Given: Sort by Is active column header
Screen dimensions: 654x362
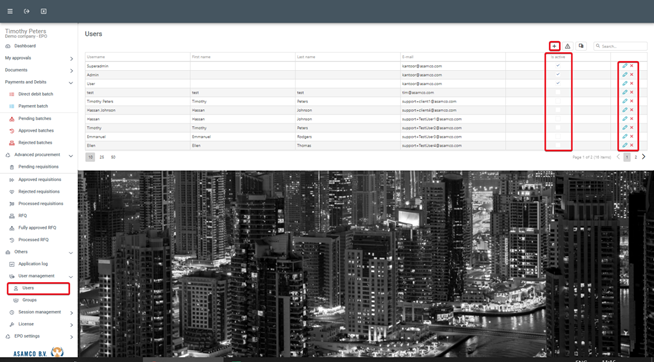Looking at the screenshot, I should coord(558,57).
